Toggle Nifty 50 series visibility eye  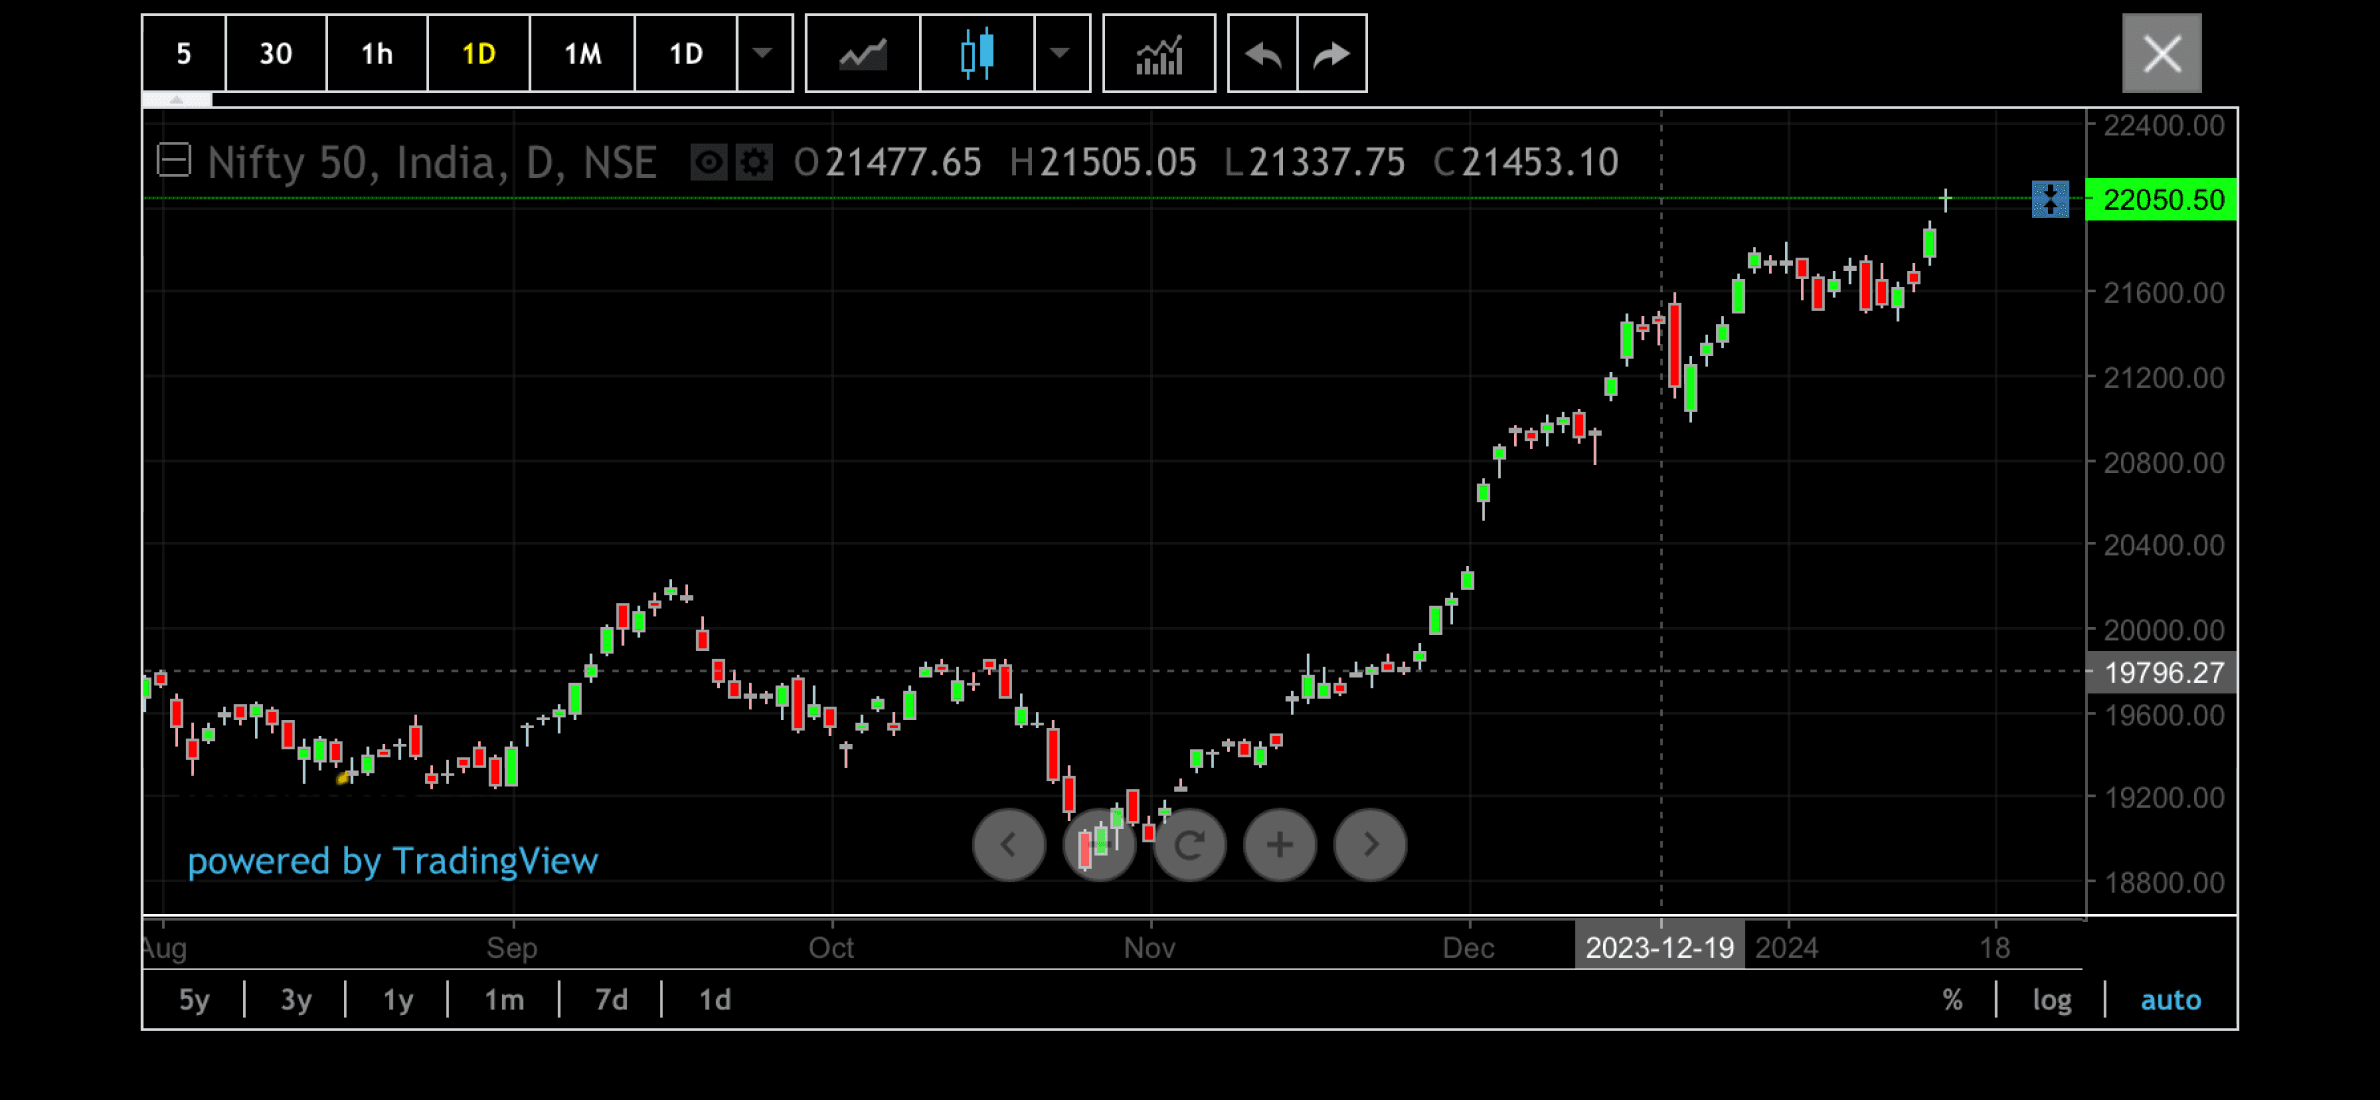point(709,163)
